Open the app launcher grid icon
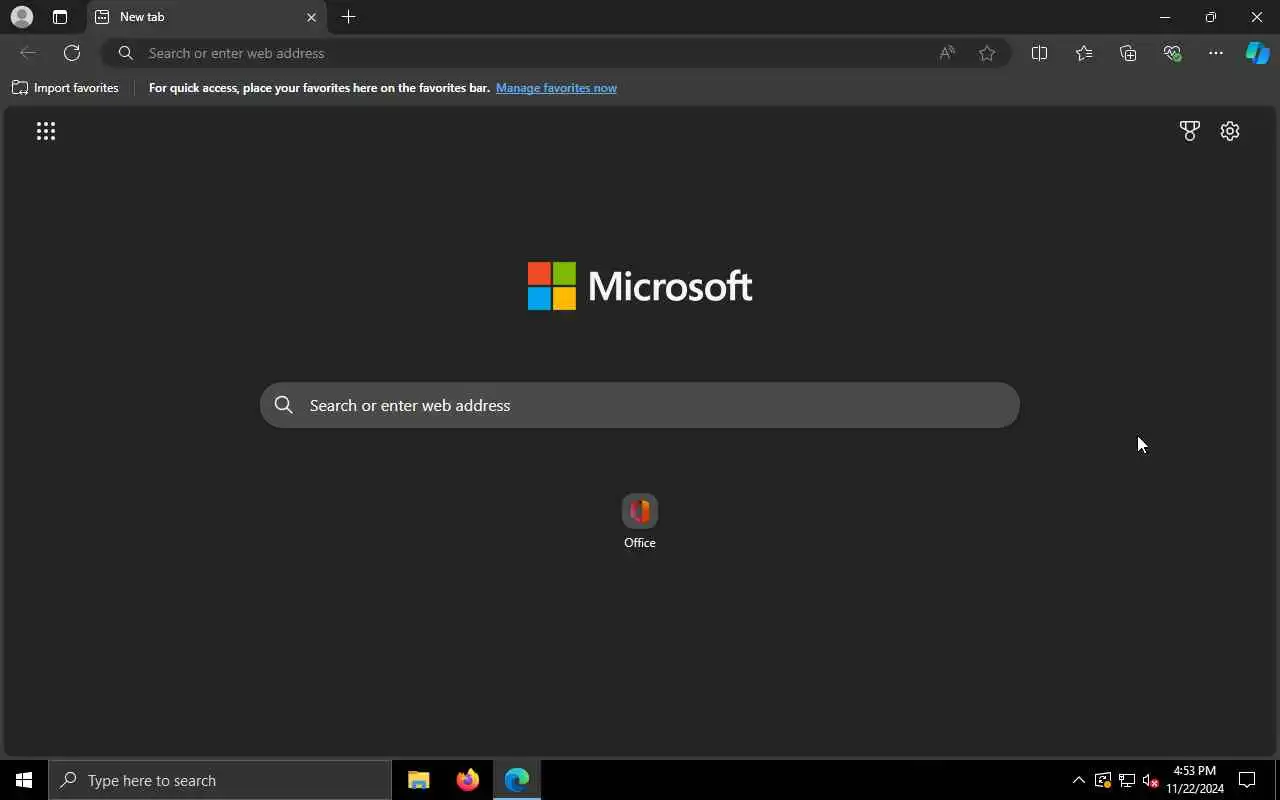 coord(46,131)
